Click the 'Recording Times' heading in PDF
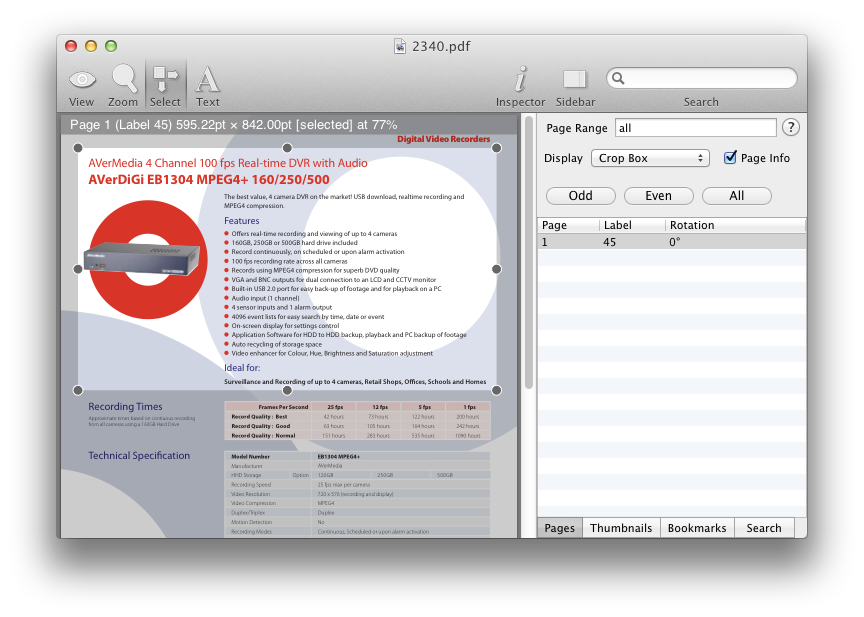The height and width of the screenshot is (617, 864). tap(125, 407)
